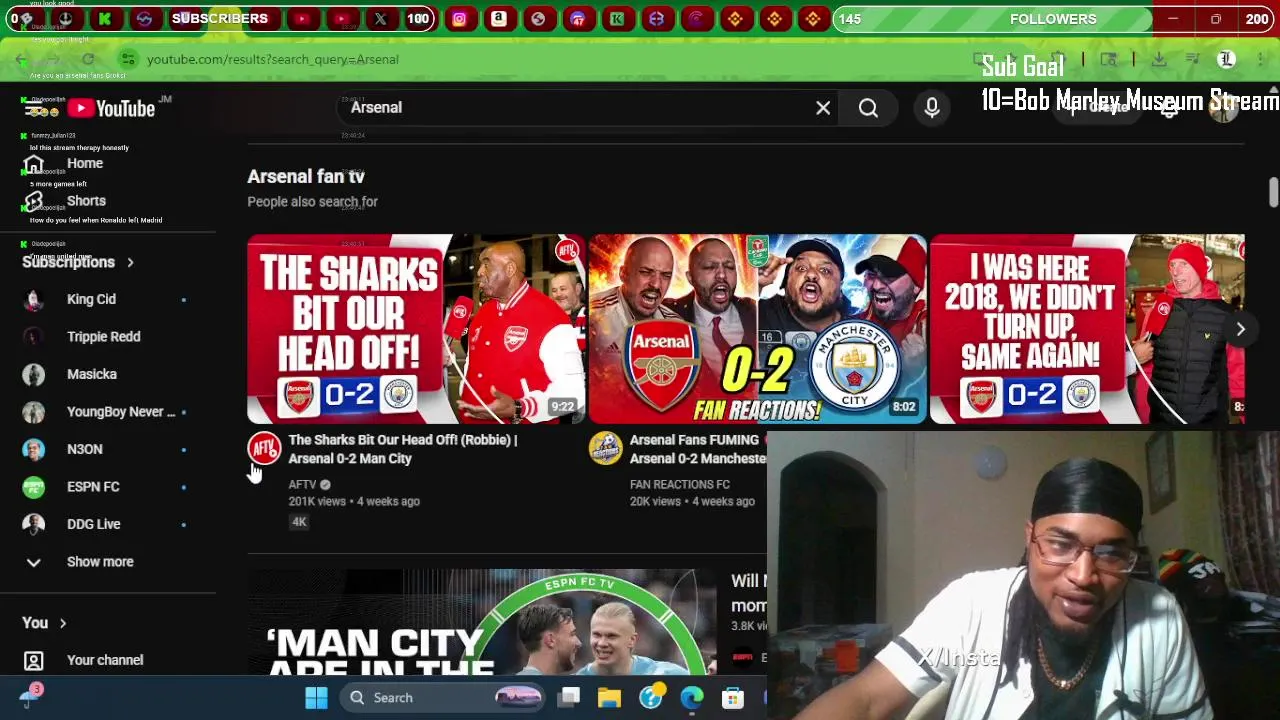
Task: Click the 4K badge under AFTV video
Action: [x=299, y=521]
